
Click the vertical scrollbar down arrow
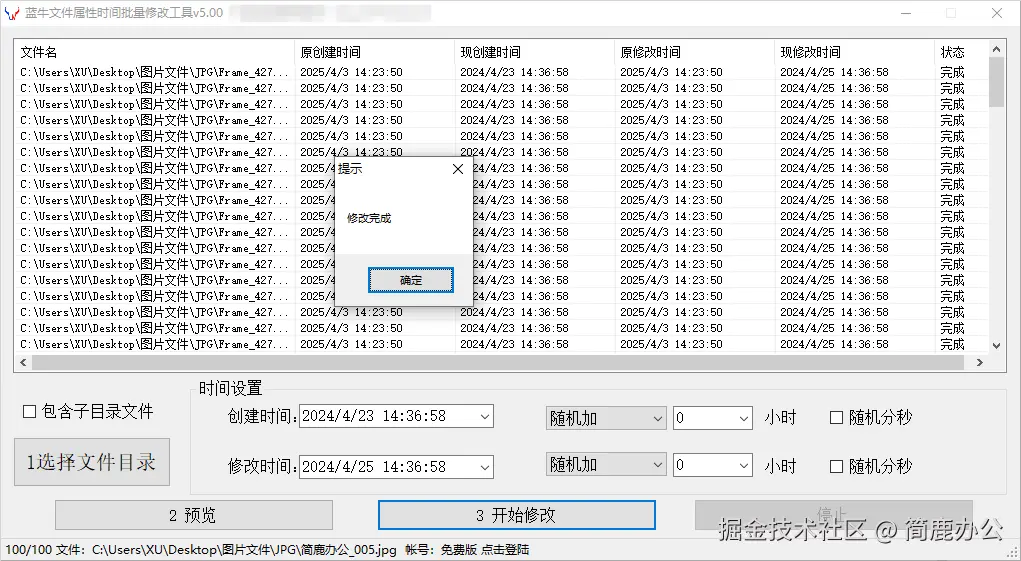(x=996, y=346)
